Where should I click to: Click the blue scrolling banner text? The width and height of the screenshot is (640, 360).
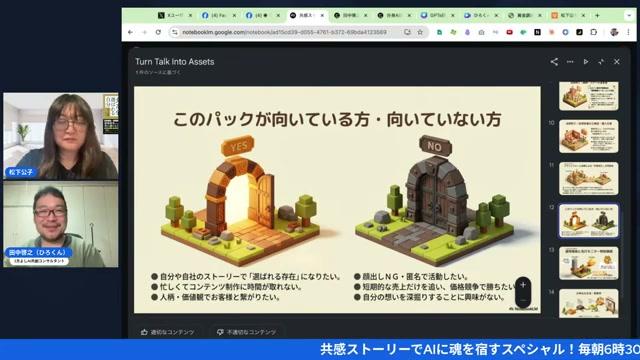[x=480, y=349]
